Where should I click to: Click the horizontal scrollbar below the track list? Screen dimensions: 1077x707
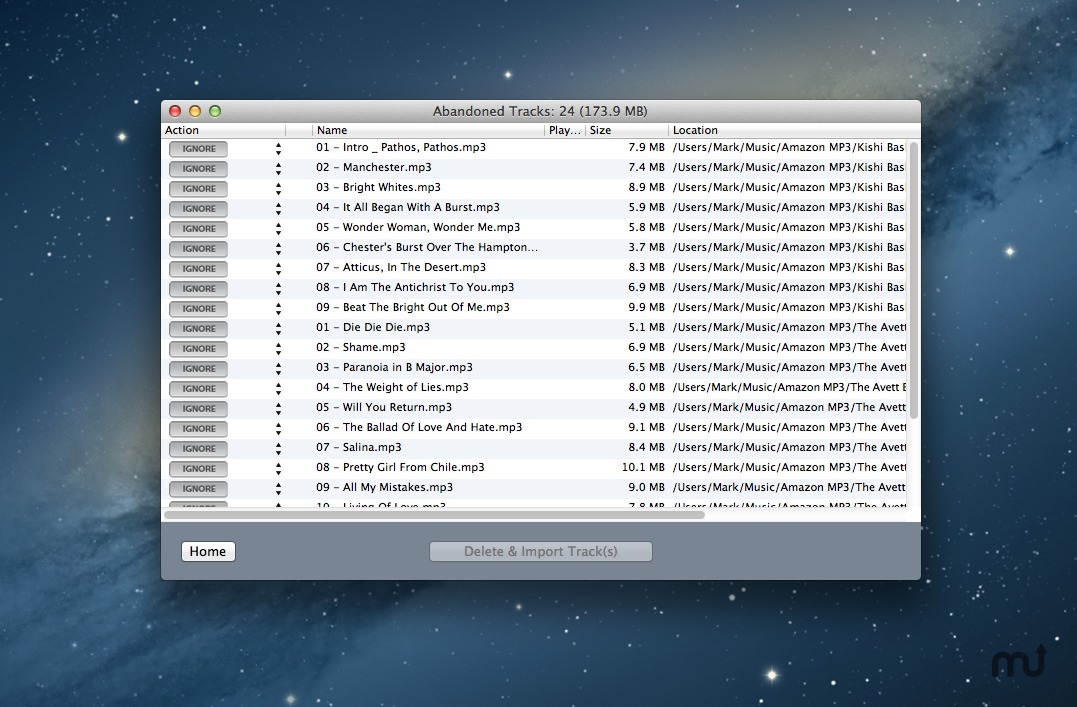(435, 515)
